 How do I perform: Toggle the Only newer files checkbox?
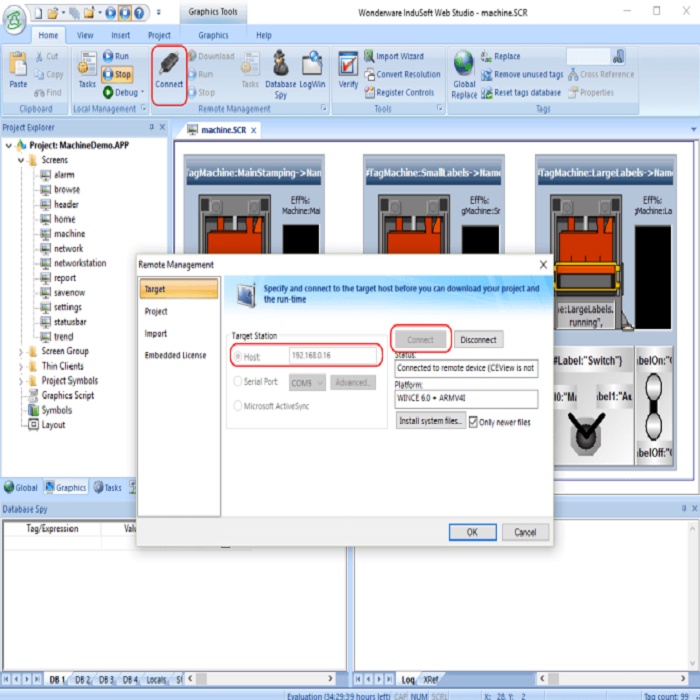(473, 422)
